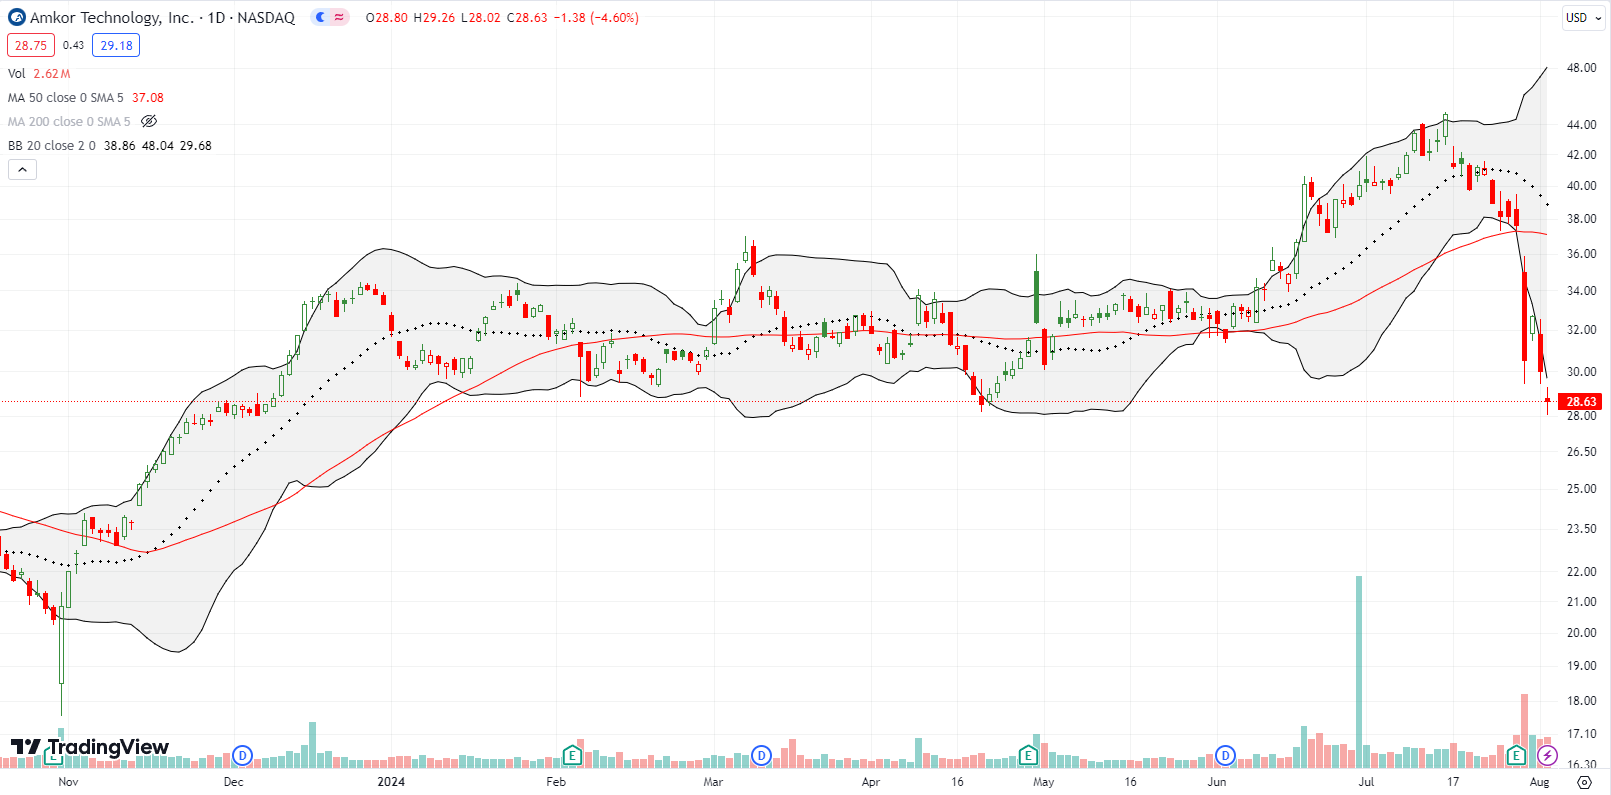1611x795 pixels.
Task: Click the open price O28.80
Action: coord(387,17)
